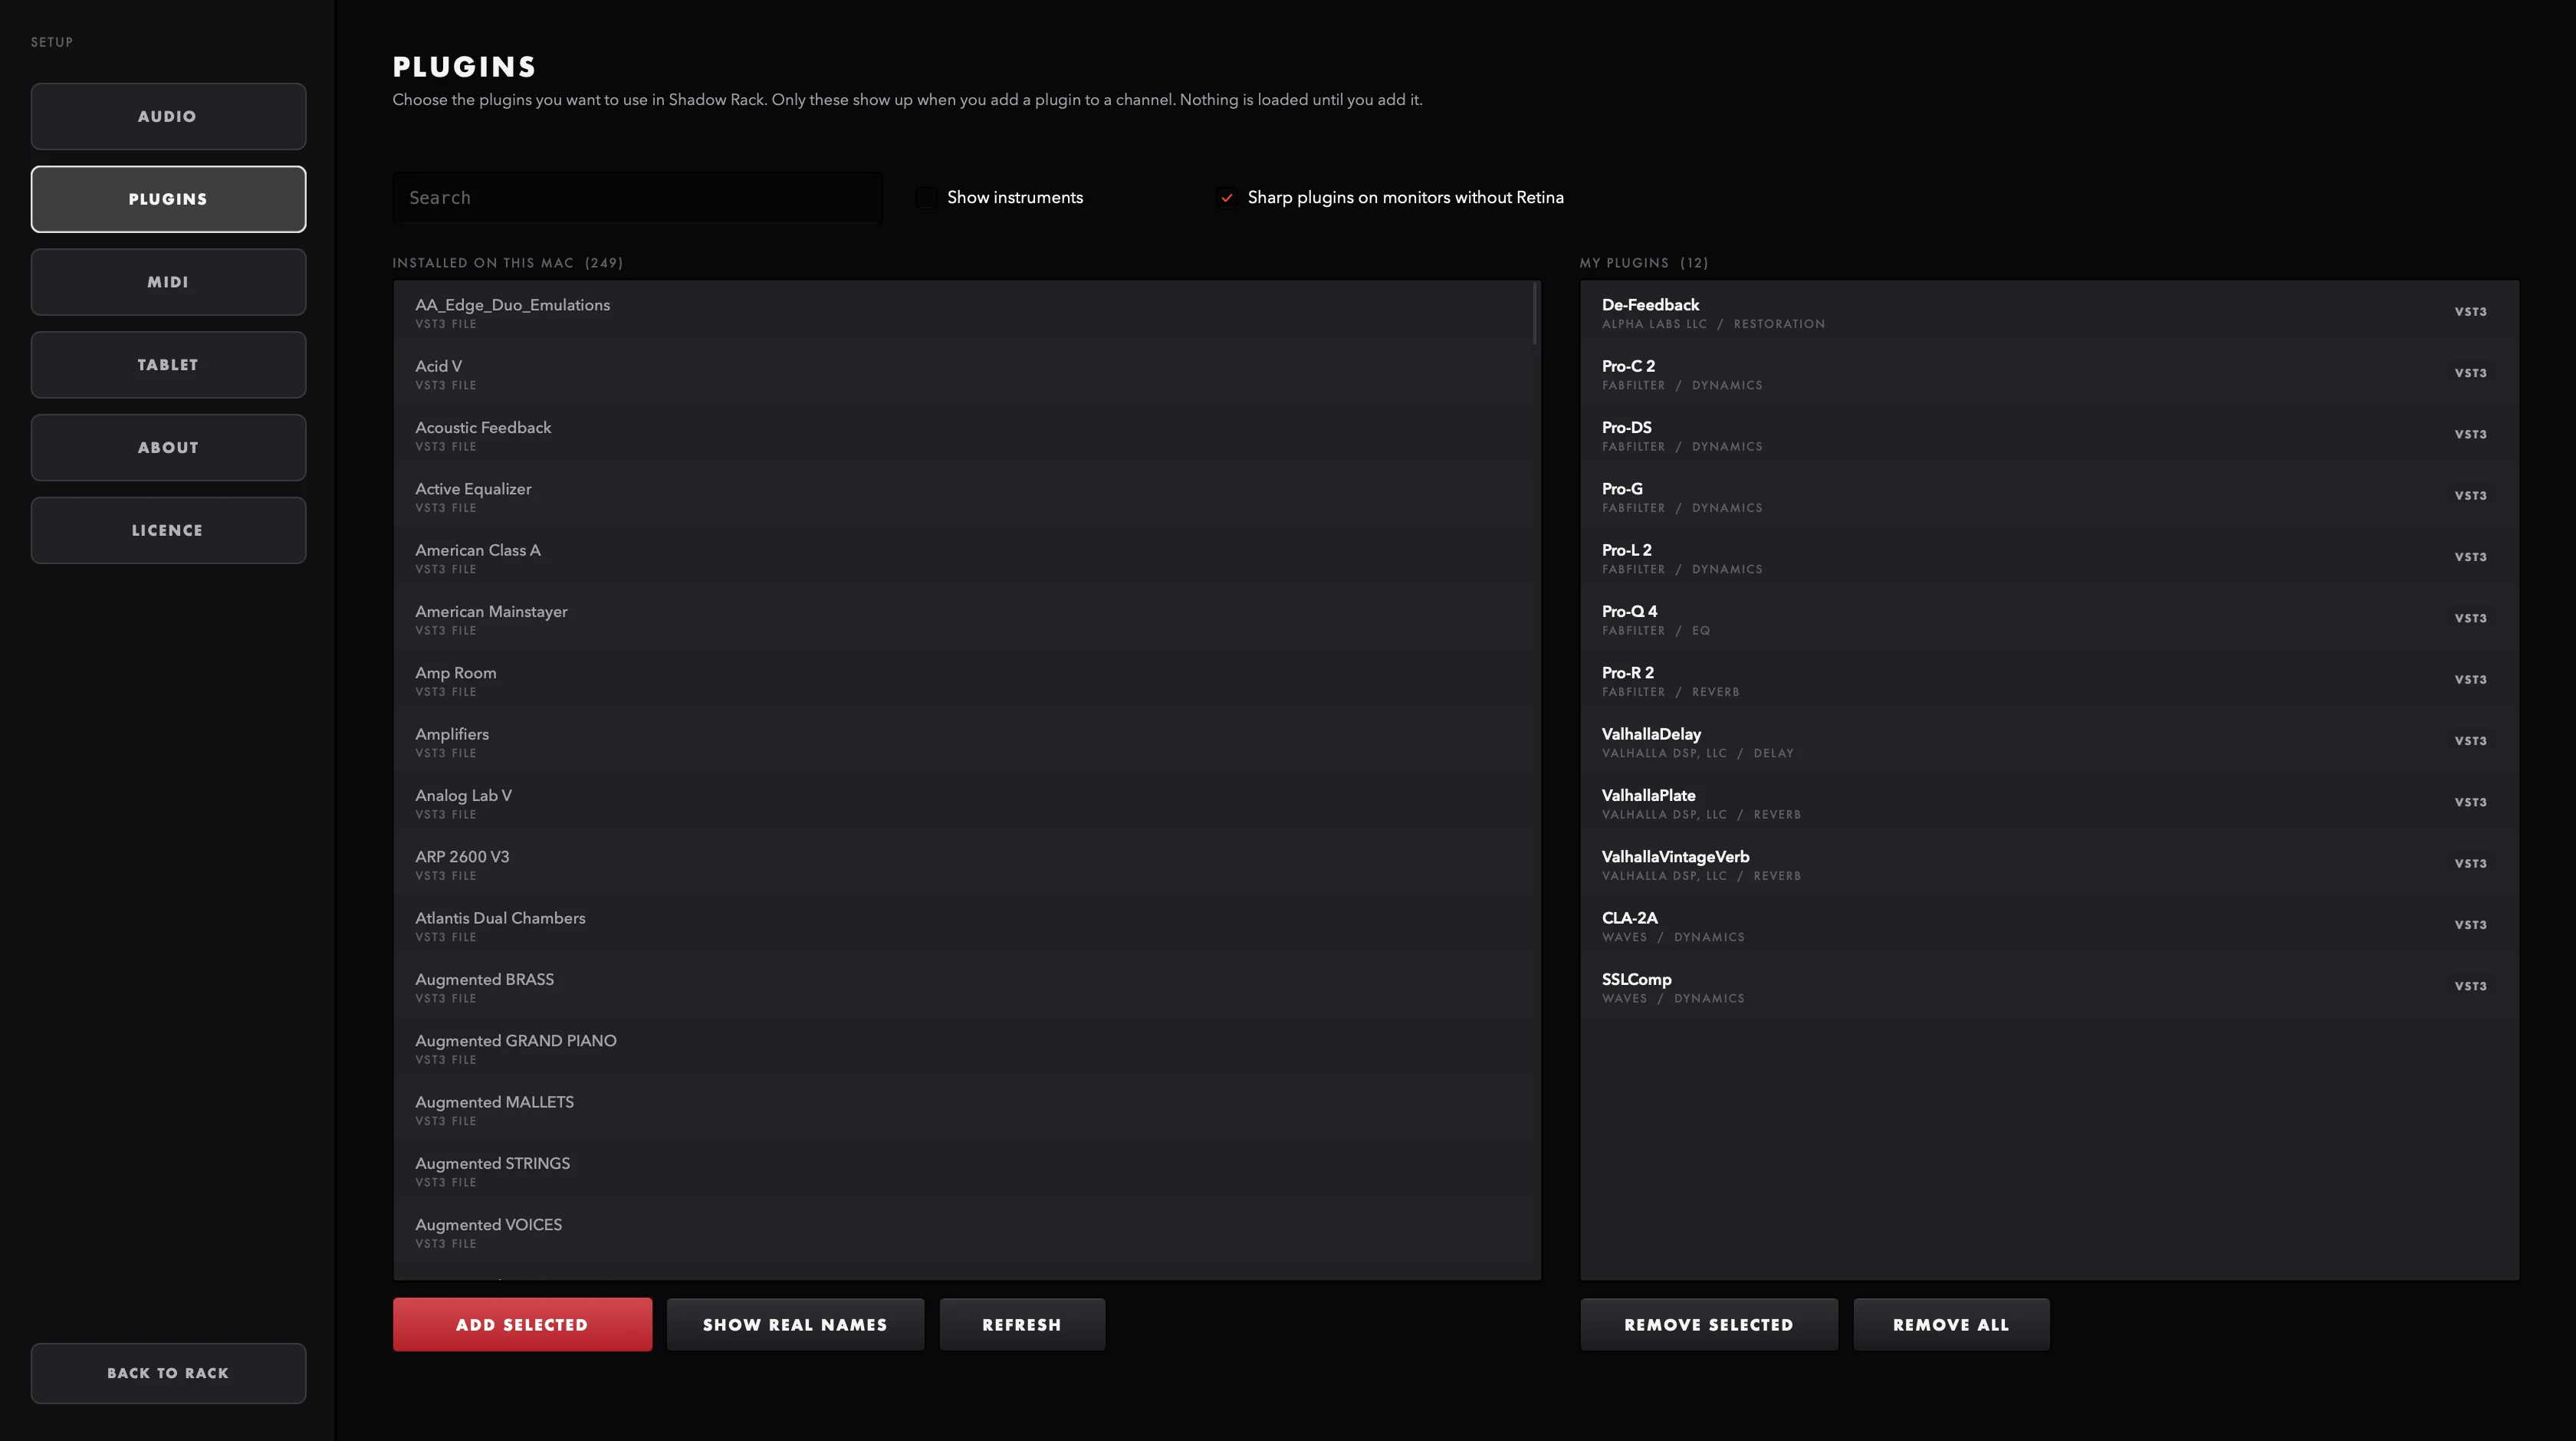Viewport: 2576px width, 1441px height.
Task: Select Acoustic Feedback plugin row
Action: pyautogui.click(x=962, y=435)
